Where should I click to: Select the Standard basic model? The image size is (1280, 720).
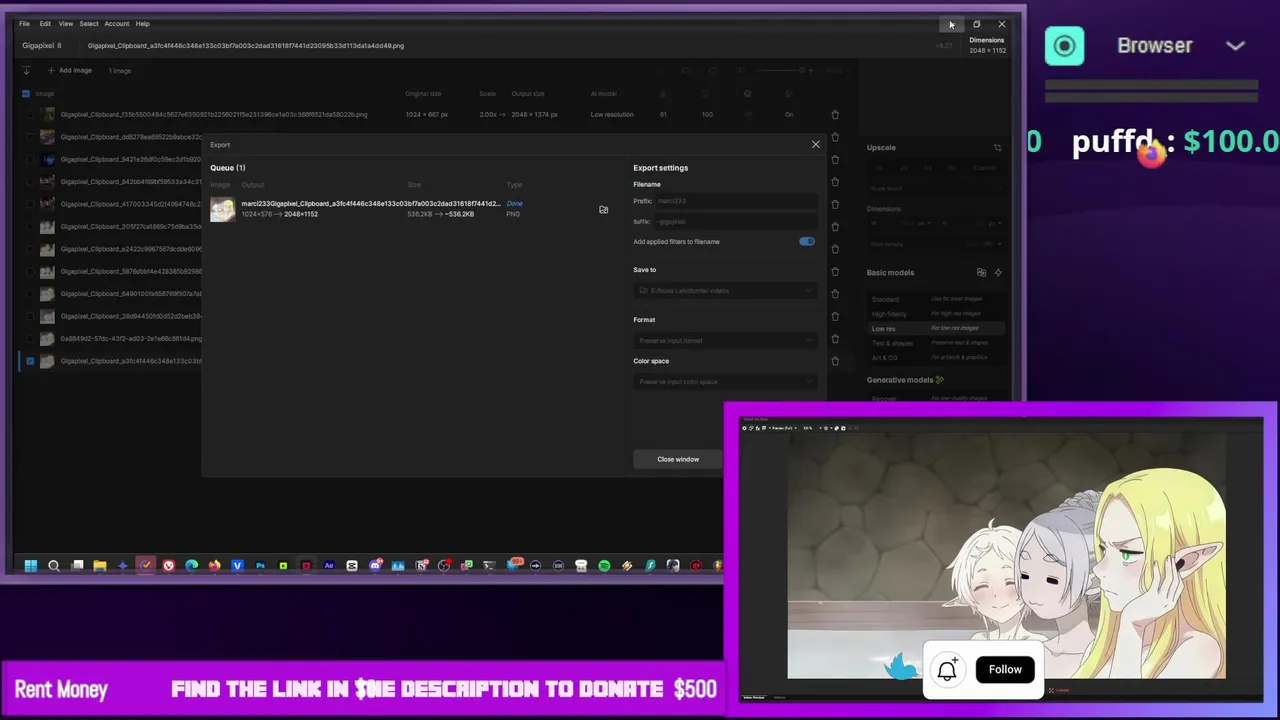[x=935, y=299]
